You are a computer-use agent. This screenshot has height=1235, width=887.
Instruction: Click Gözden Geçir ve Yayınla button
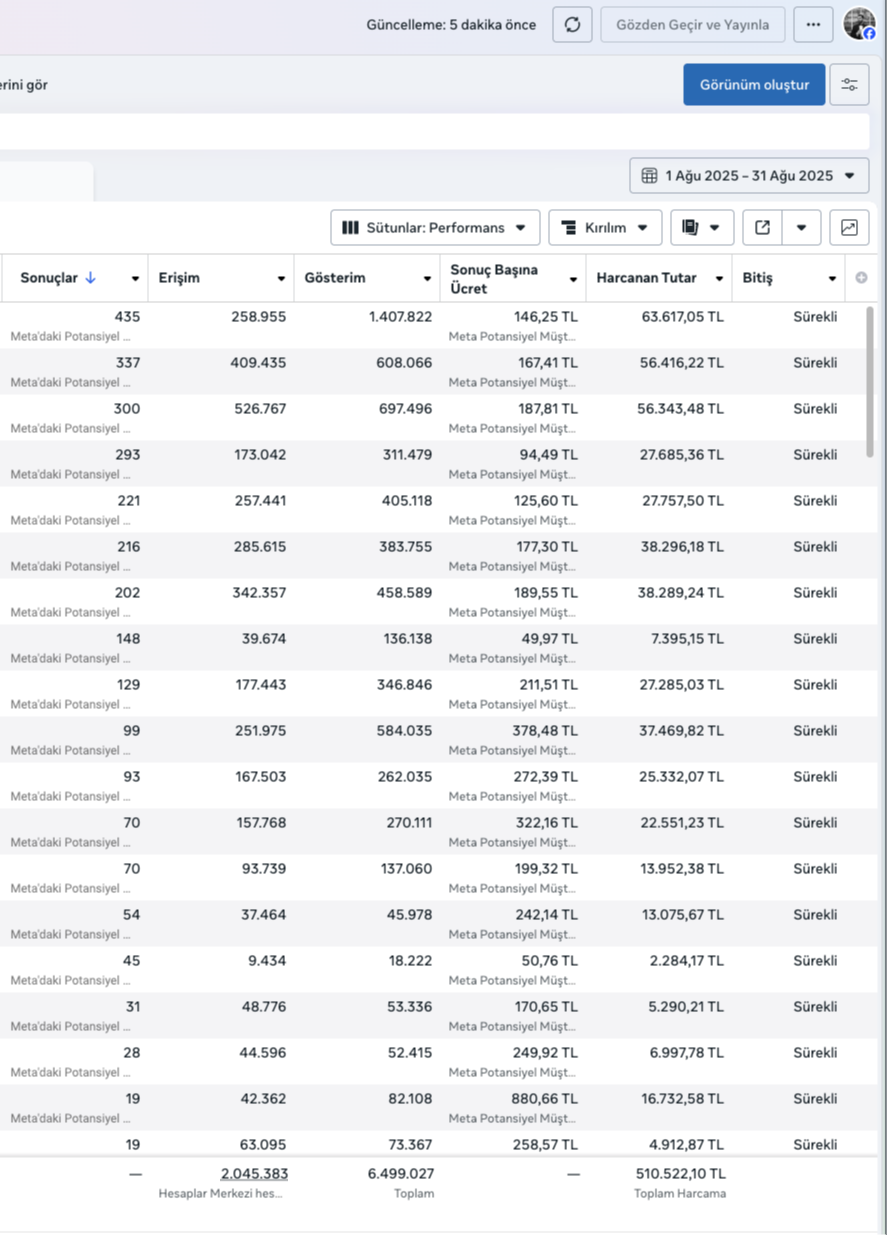(x=692, y=25)
